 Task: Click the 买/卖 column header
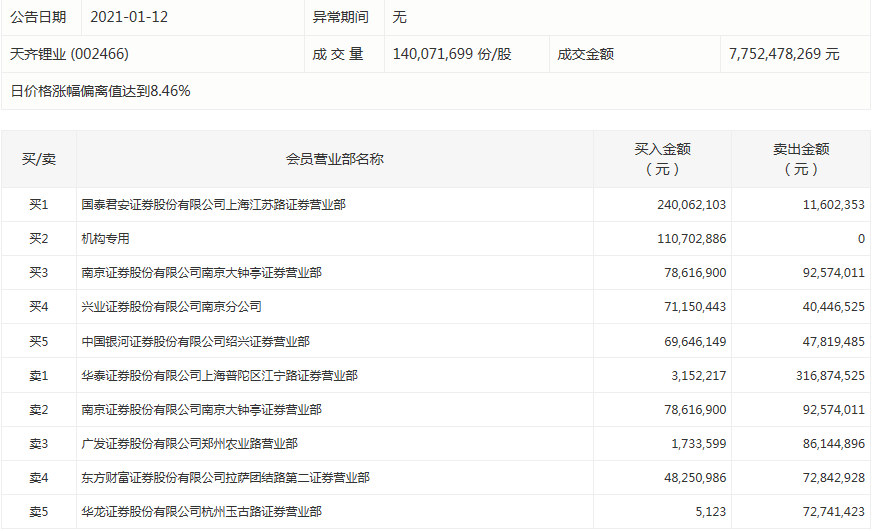click(x=39, y=159)
